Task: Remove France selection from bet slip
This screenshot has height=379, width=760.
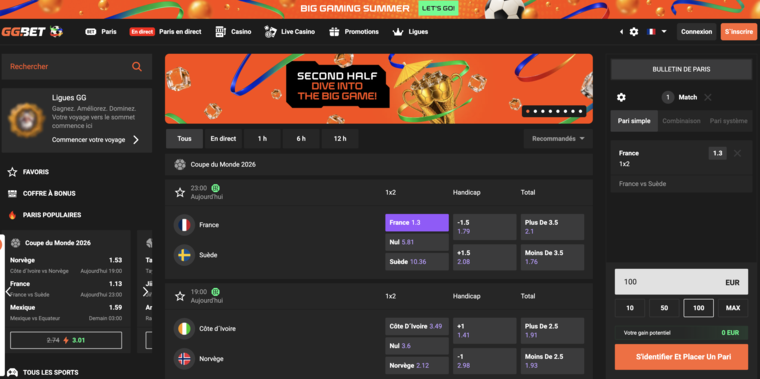Action: tap(737, 154)
